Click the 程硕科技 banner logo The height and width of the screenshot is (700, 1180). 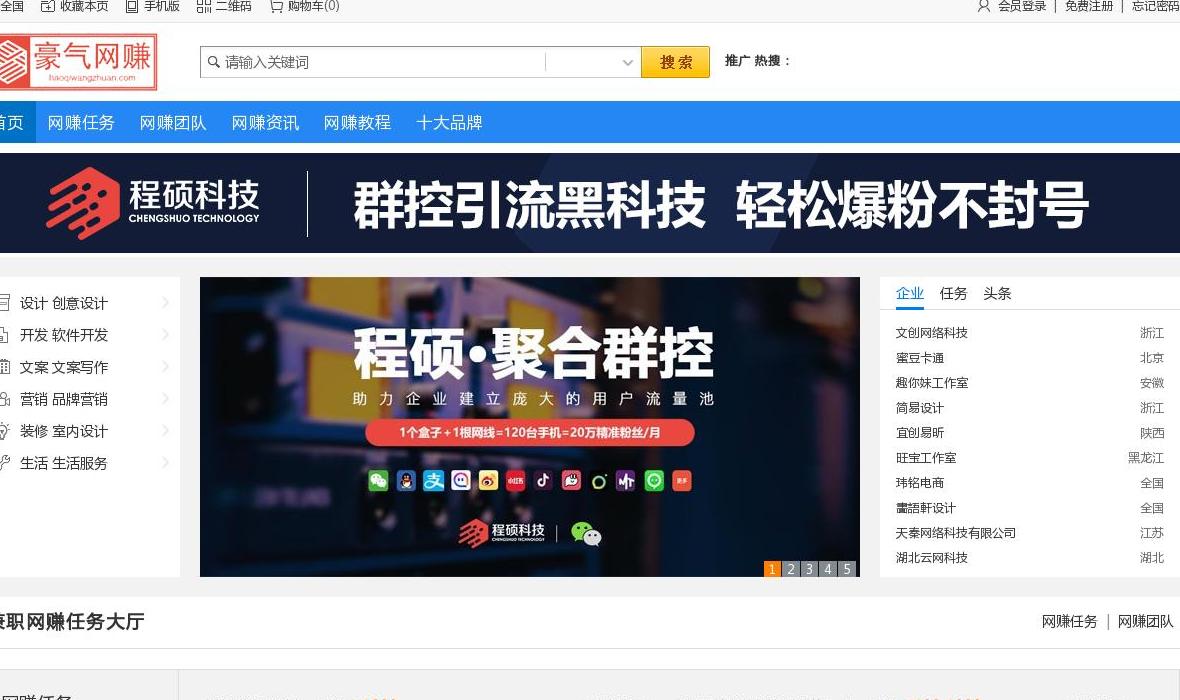[x=153, y=203]
